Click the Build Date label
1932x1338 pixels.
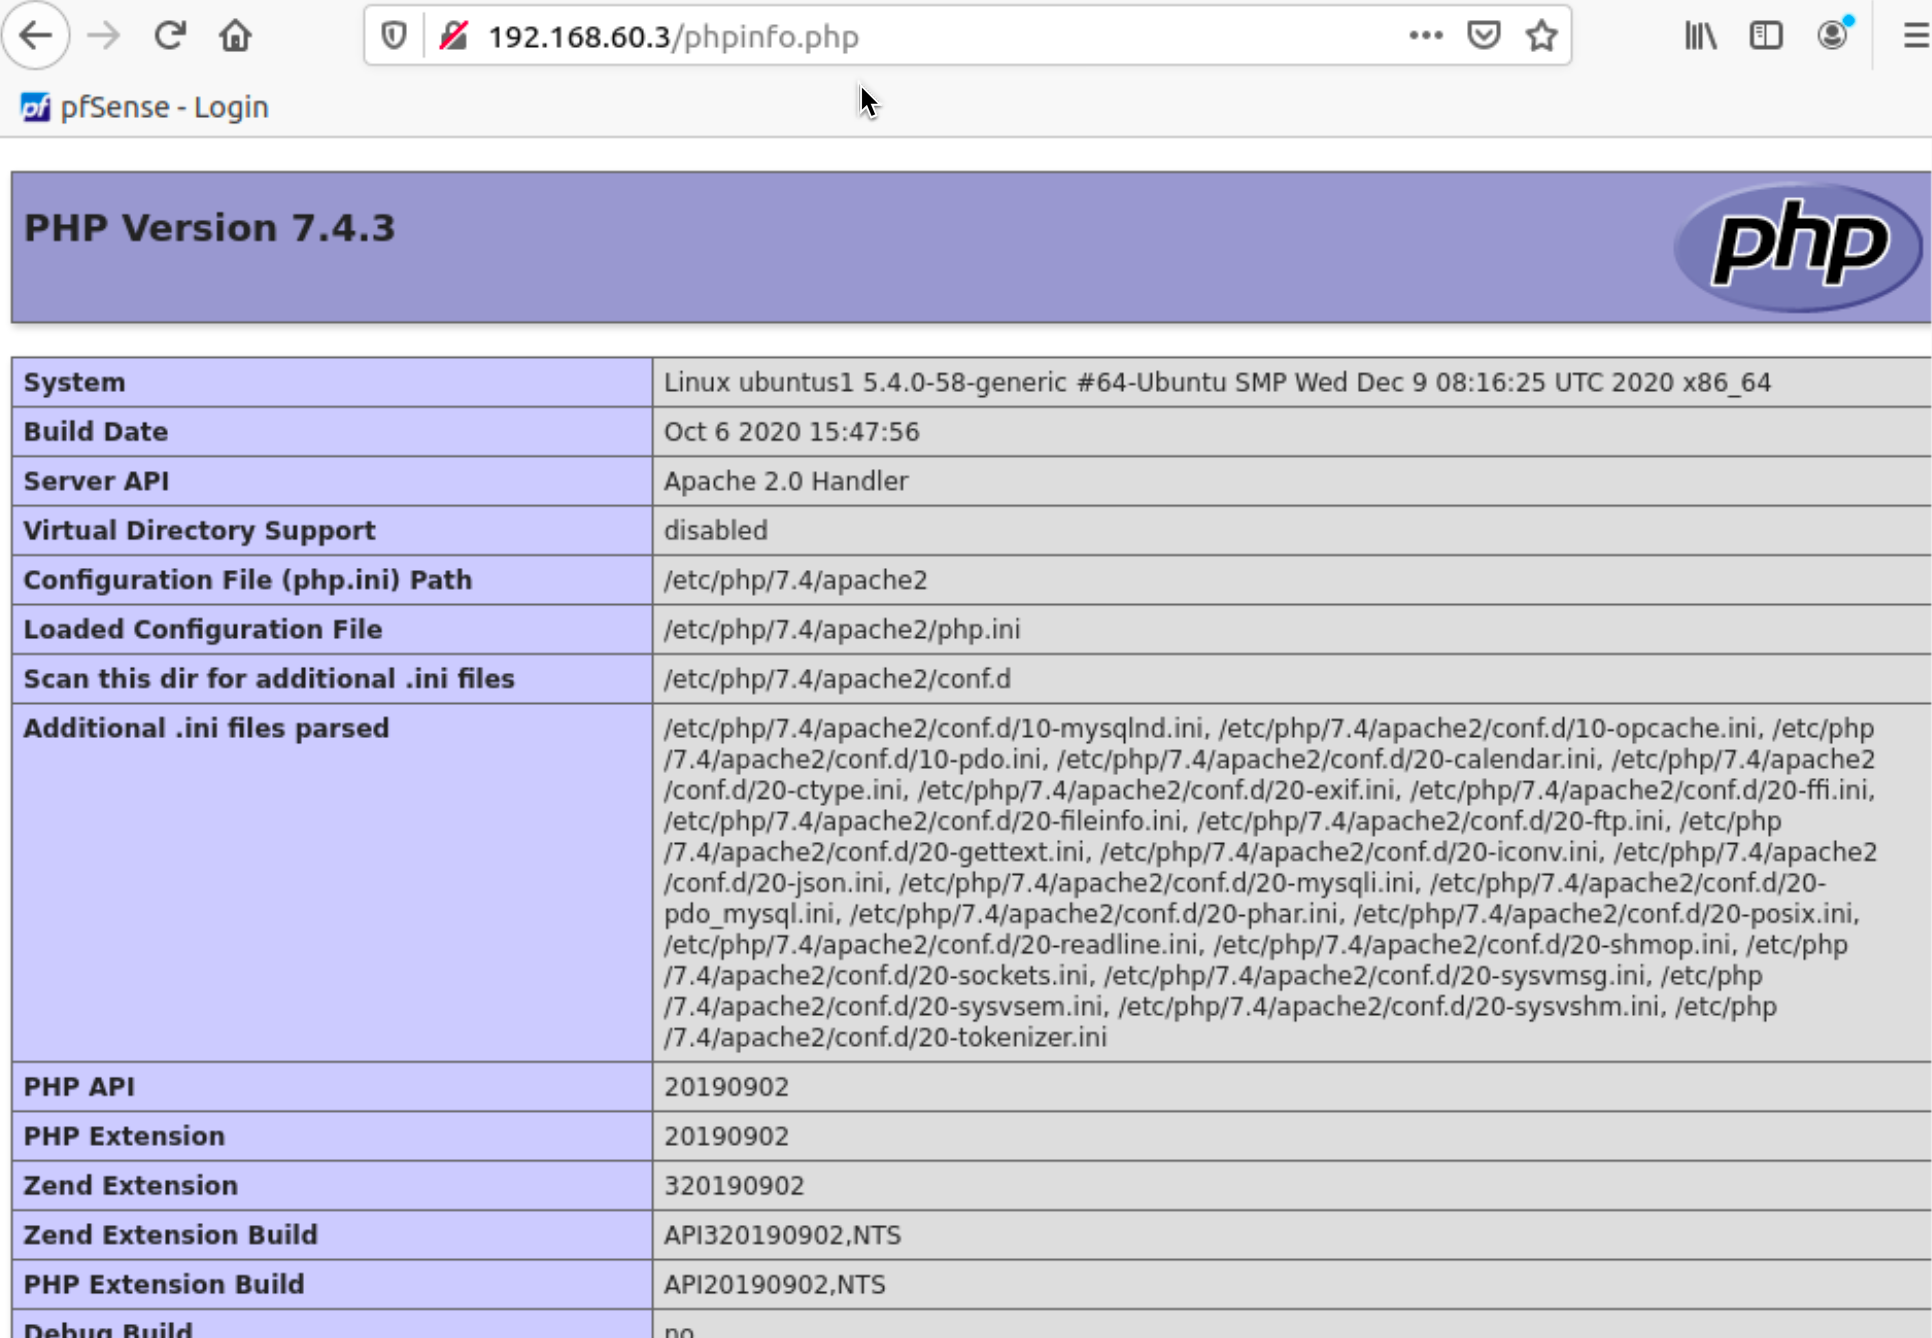95,432
